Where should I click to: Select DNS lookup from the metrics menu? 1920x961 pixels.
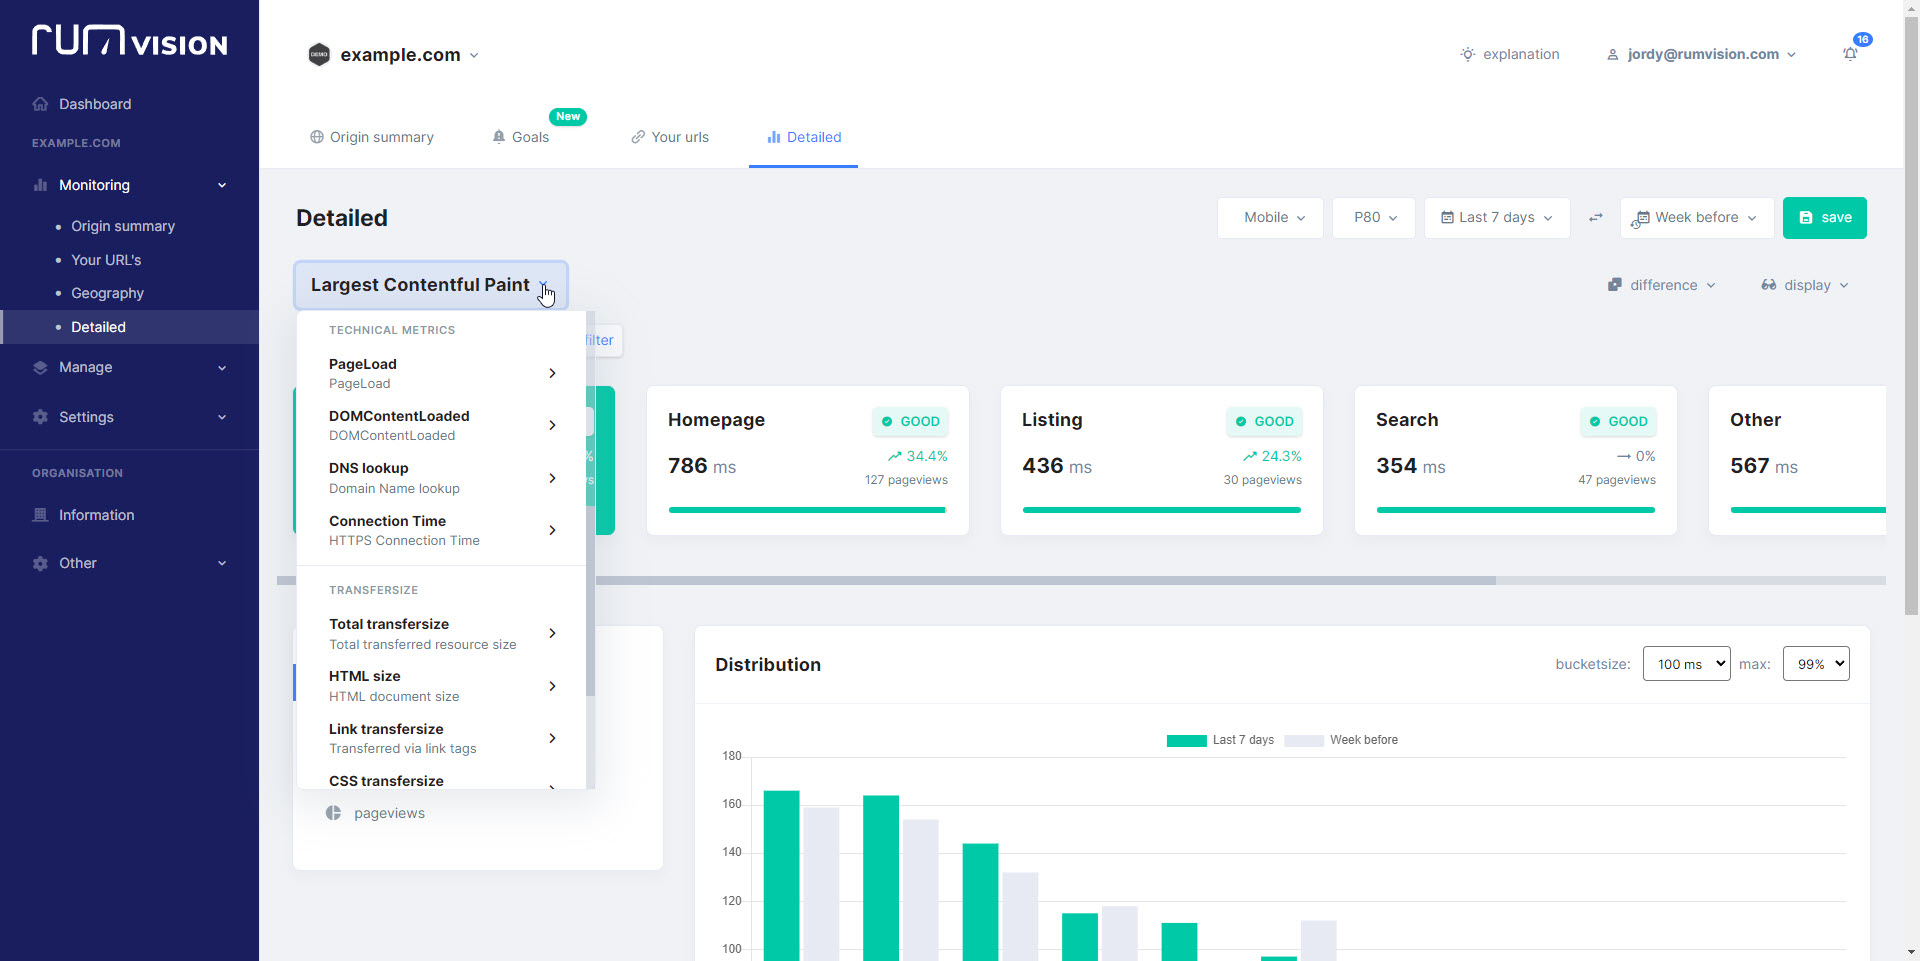(441, 478)
